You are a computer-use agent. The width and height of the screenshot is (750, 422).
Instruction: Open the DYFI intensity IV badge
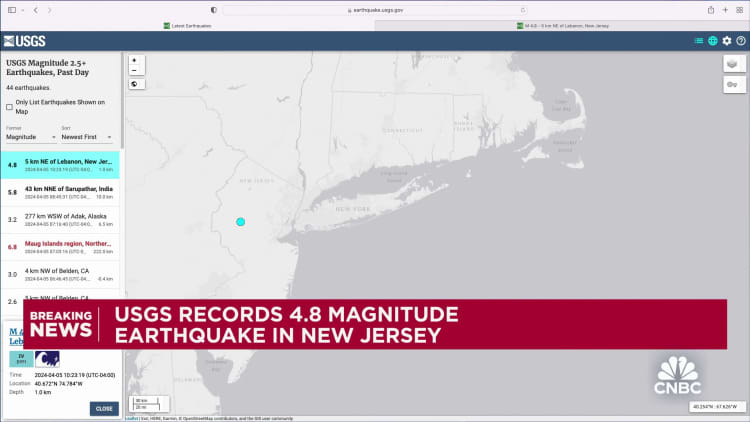[x=21, y=359]
